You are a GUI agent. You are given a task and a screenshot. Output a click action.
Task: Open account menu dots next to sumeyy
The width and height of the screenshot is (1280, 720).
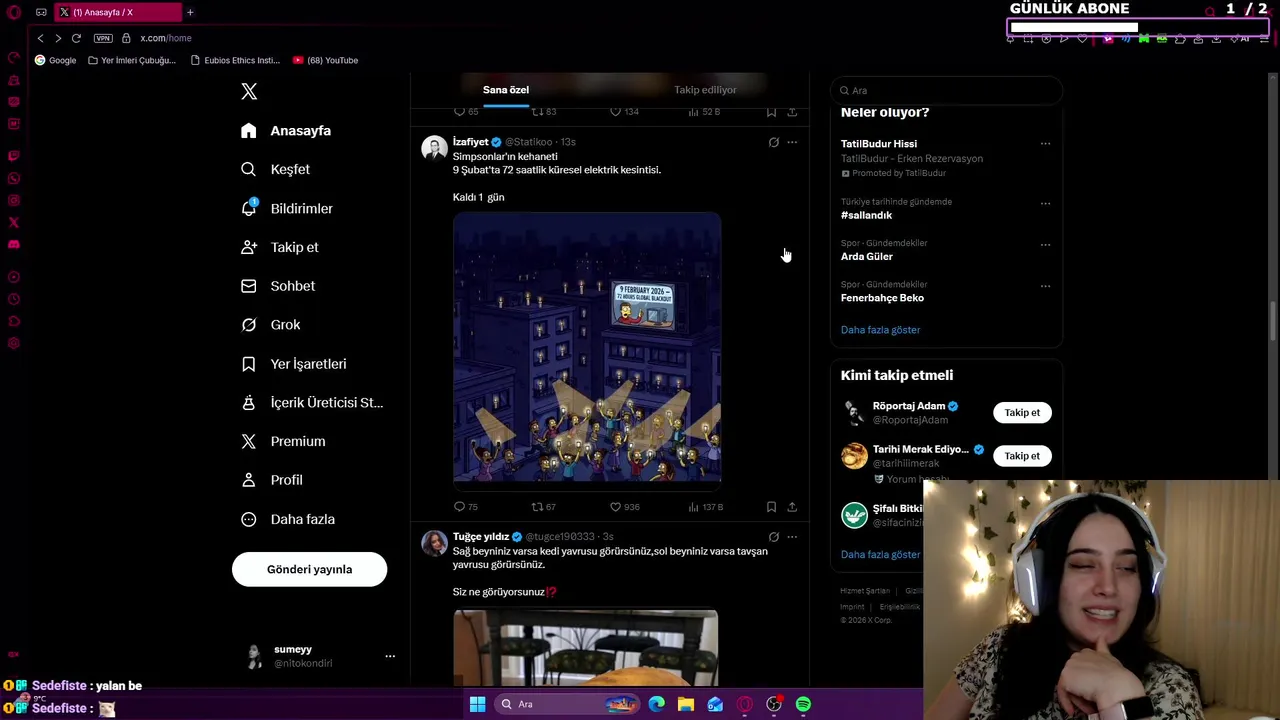point(390,656)
